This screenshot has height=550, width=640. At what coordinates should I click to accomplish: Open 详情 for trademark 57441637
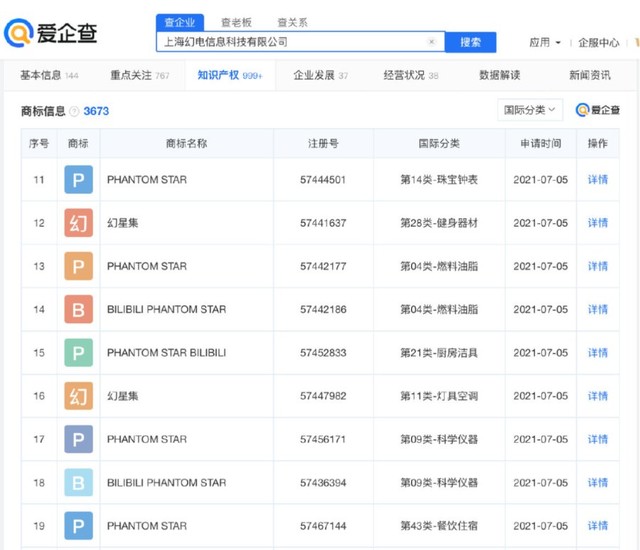[598, 223]
